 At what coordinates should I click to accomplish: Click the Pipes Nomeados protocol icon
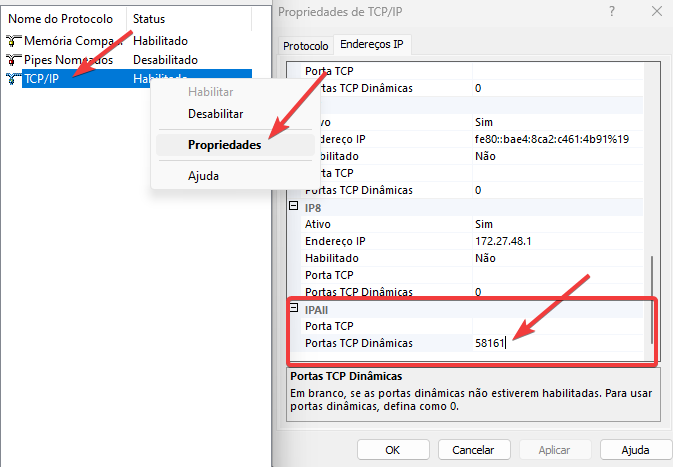point(13,60)
